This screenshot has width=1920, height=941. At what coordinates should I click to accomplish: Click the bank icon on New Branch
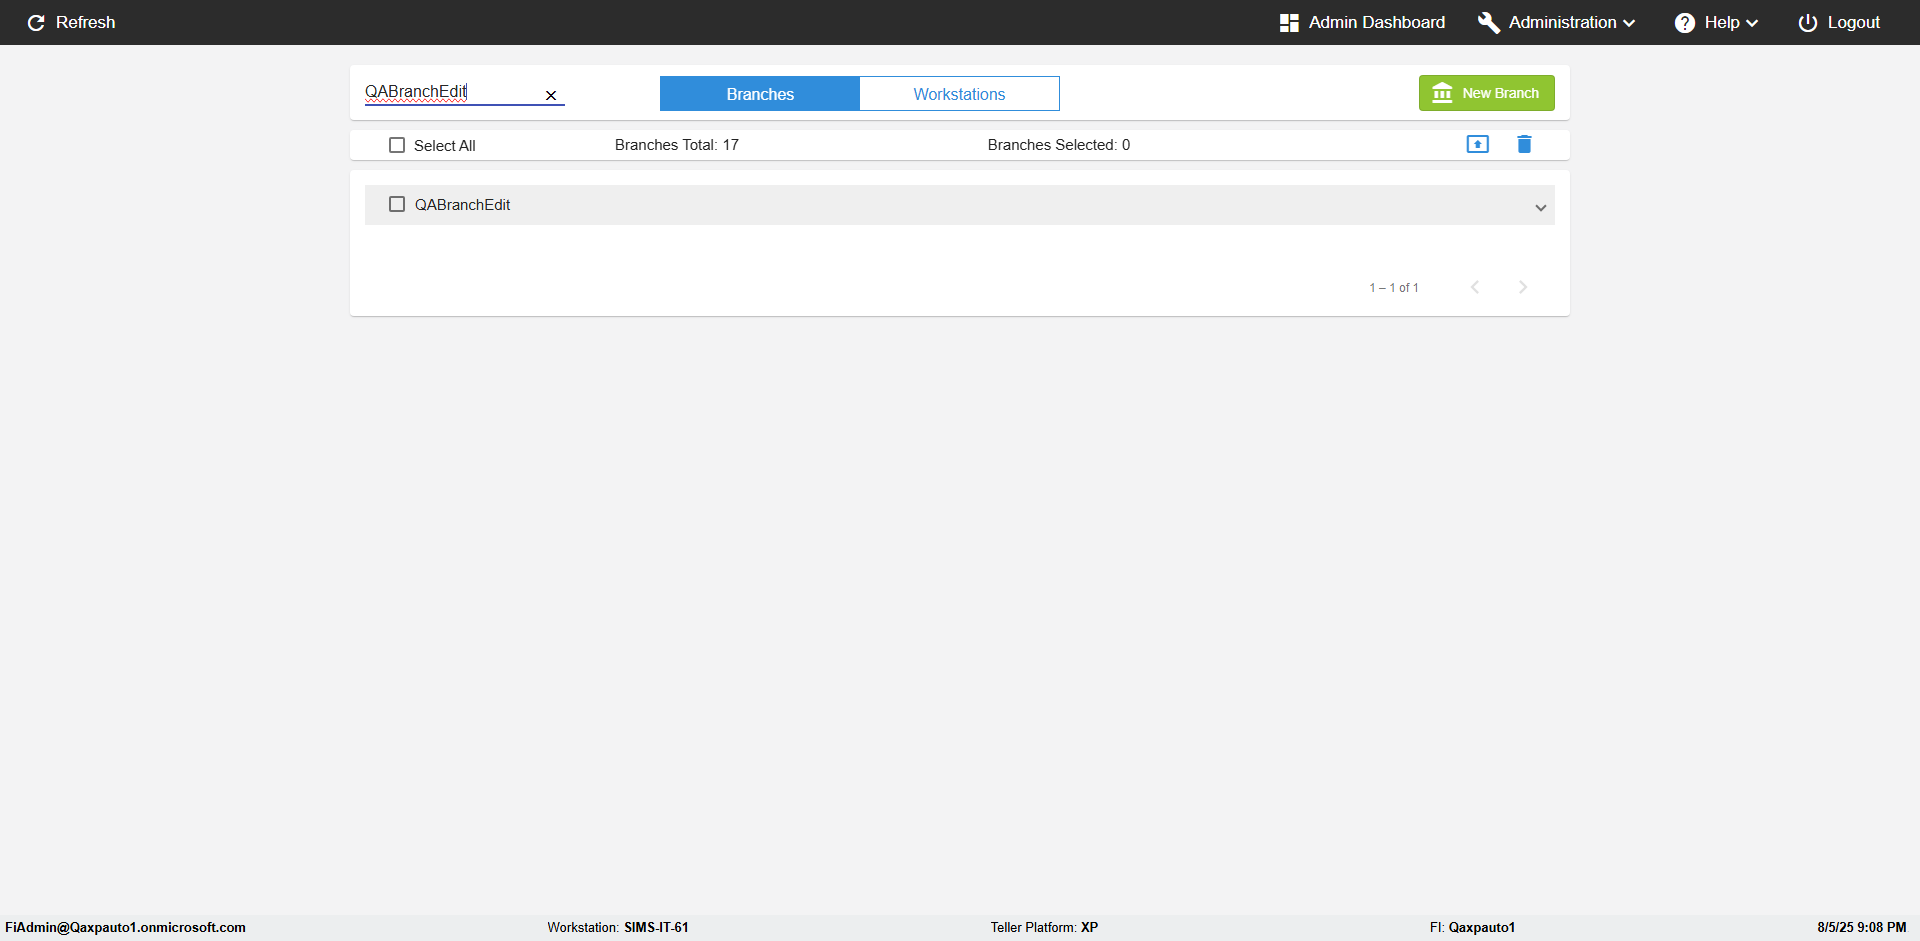pos(1442,93)
